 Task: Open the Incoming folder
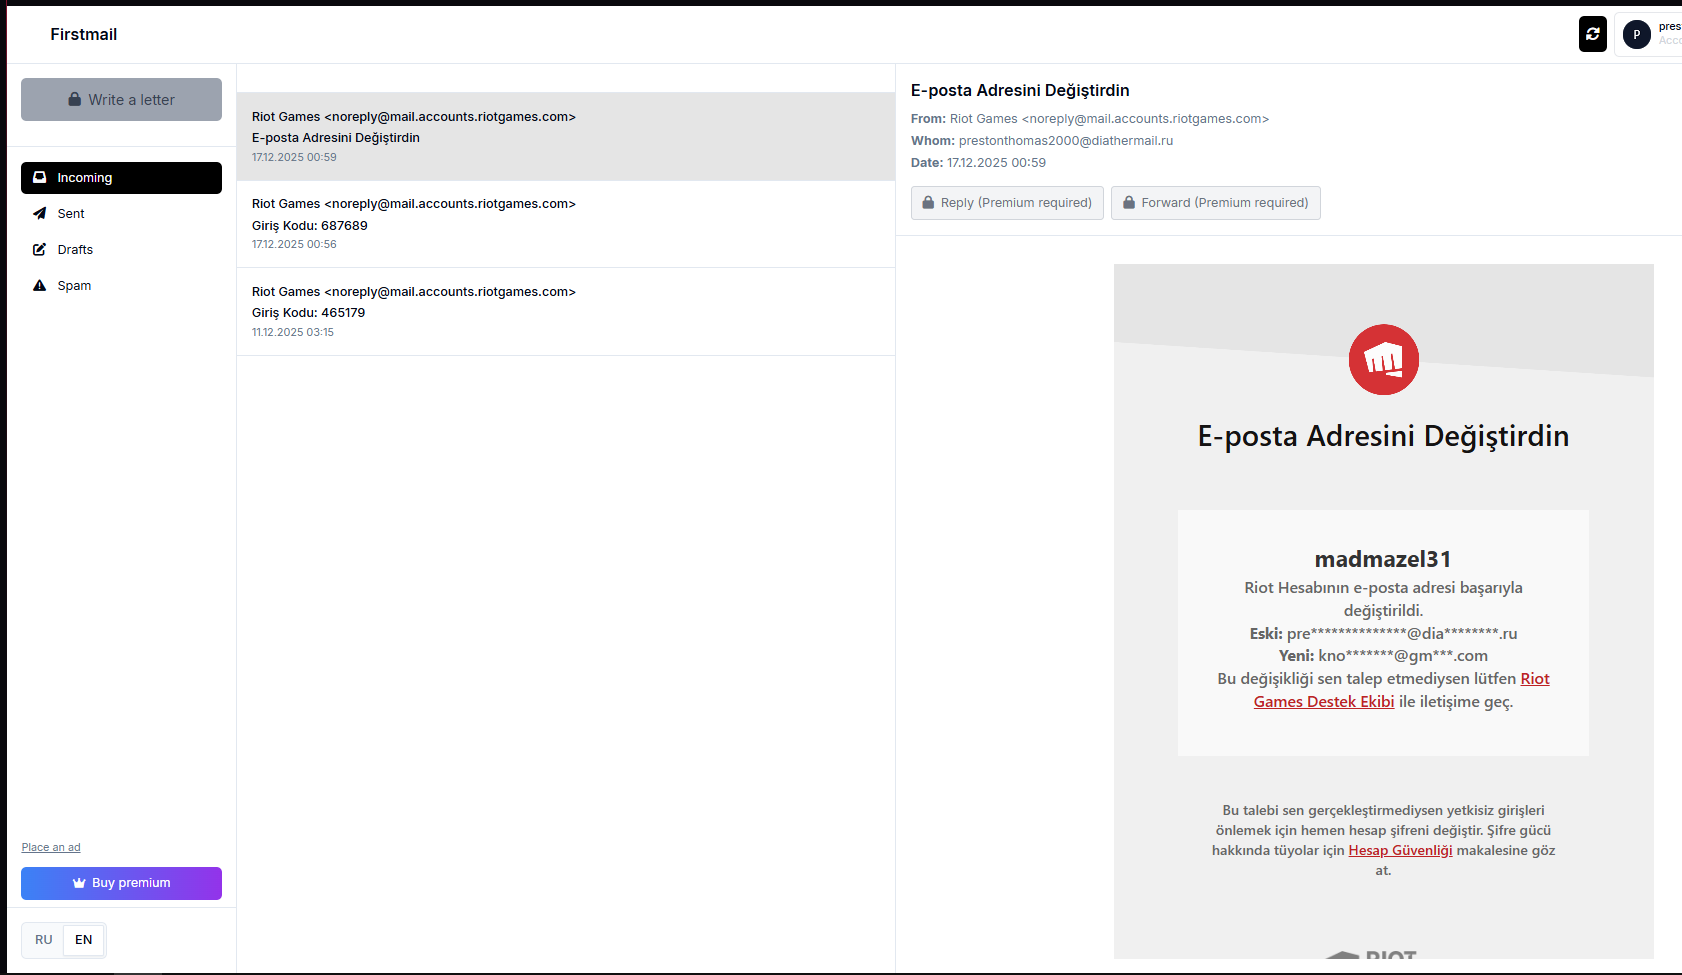[121, 177]
